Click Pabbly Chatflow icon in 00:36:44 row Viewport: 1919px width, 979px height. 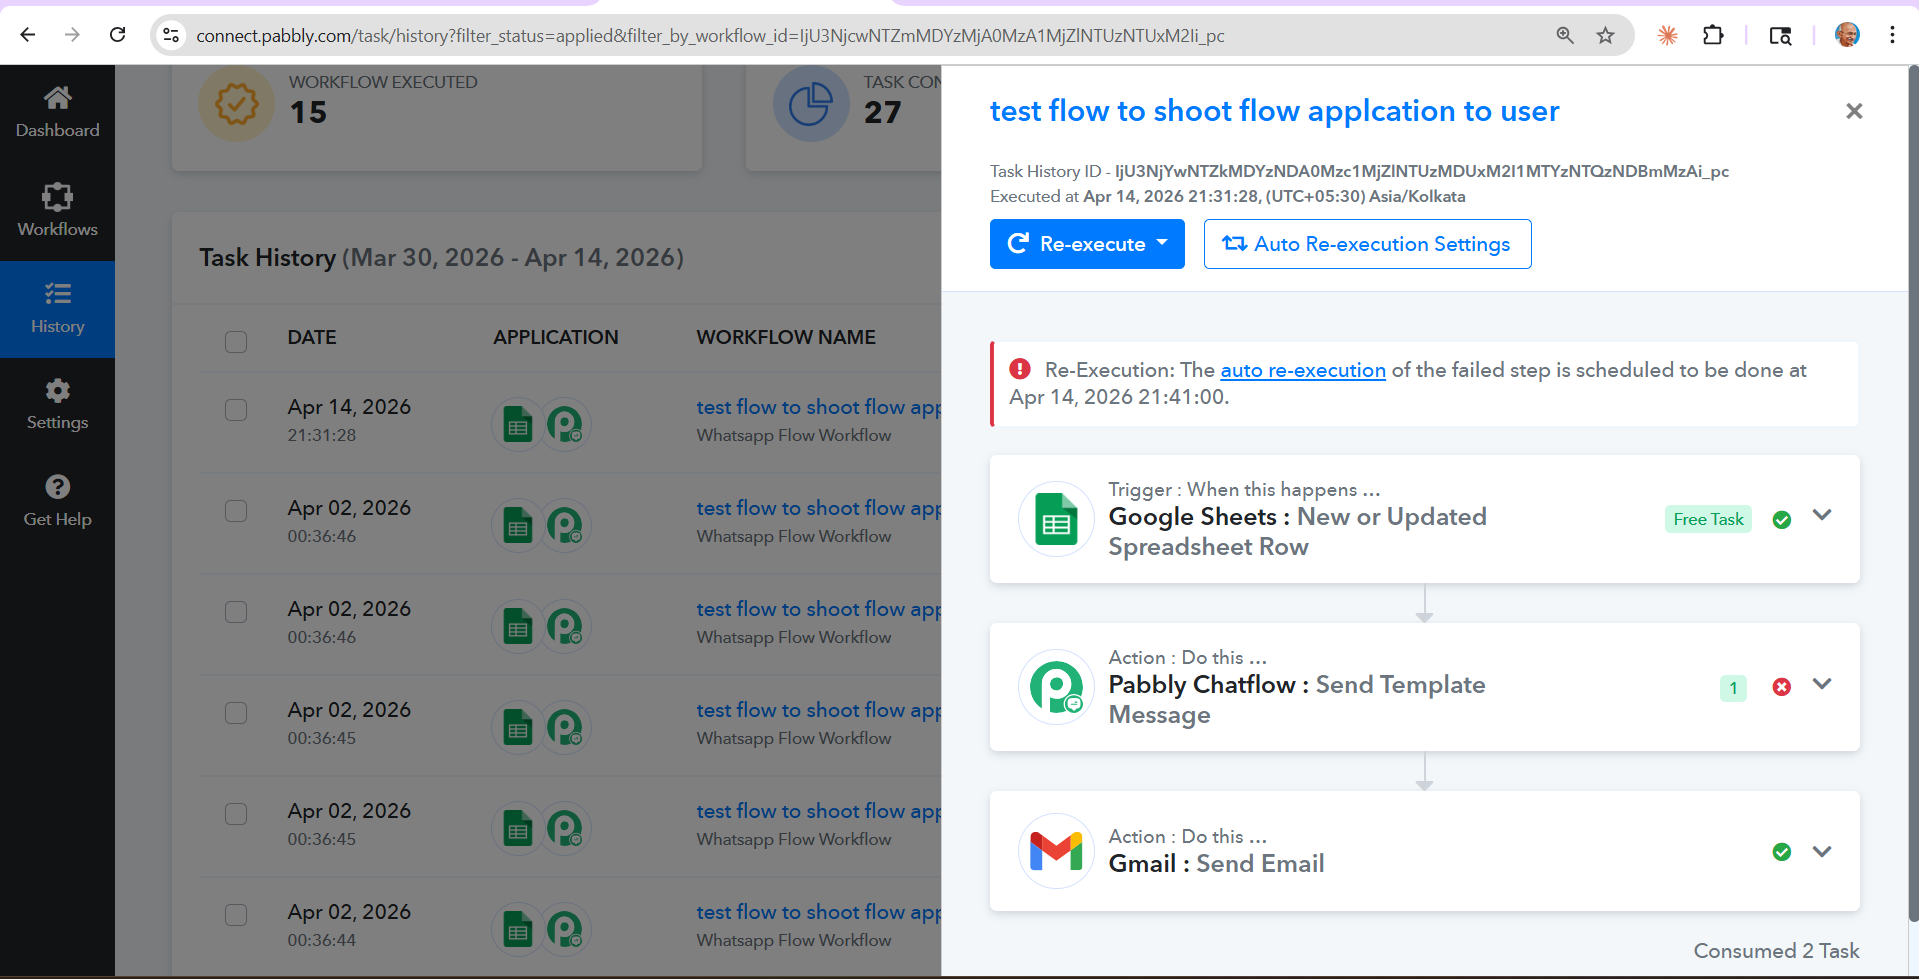coord(565,929)
